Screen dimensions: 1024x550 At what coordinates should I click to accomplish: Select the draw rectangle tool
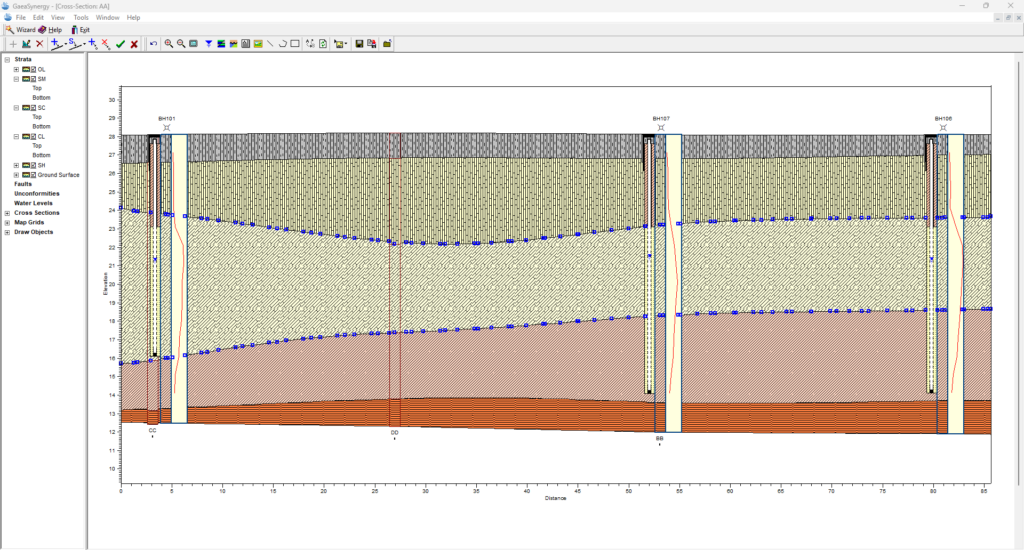[295, 44]
